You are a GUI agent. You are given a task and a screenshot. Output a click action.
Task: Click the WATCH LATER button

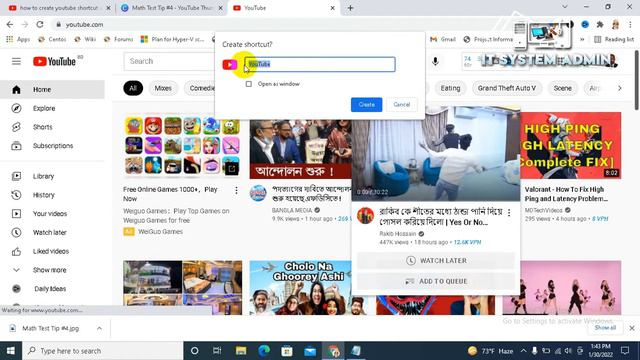[x=436, y=260]
